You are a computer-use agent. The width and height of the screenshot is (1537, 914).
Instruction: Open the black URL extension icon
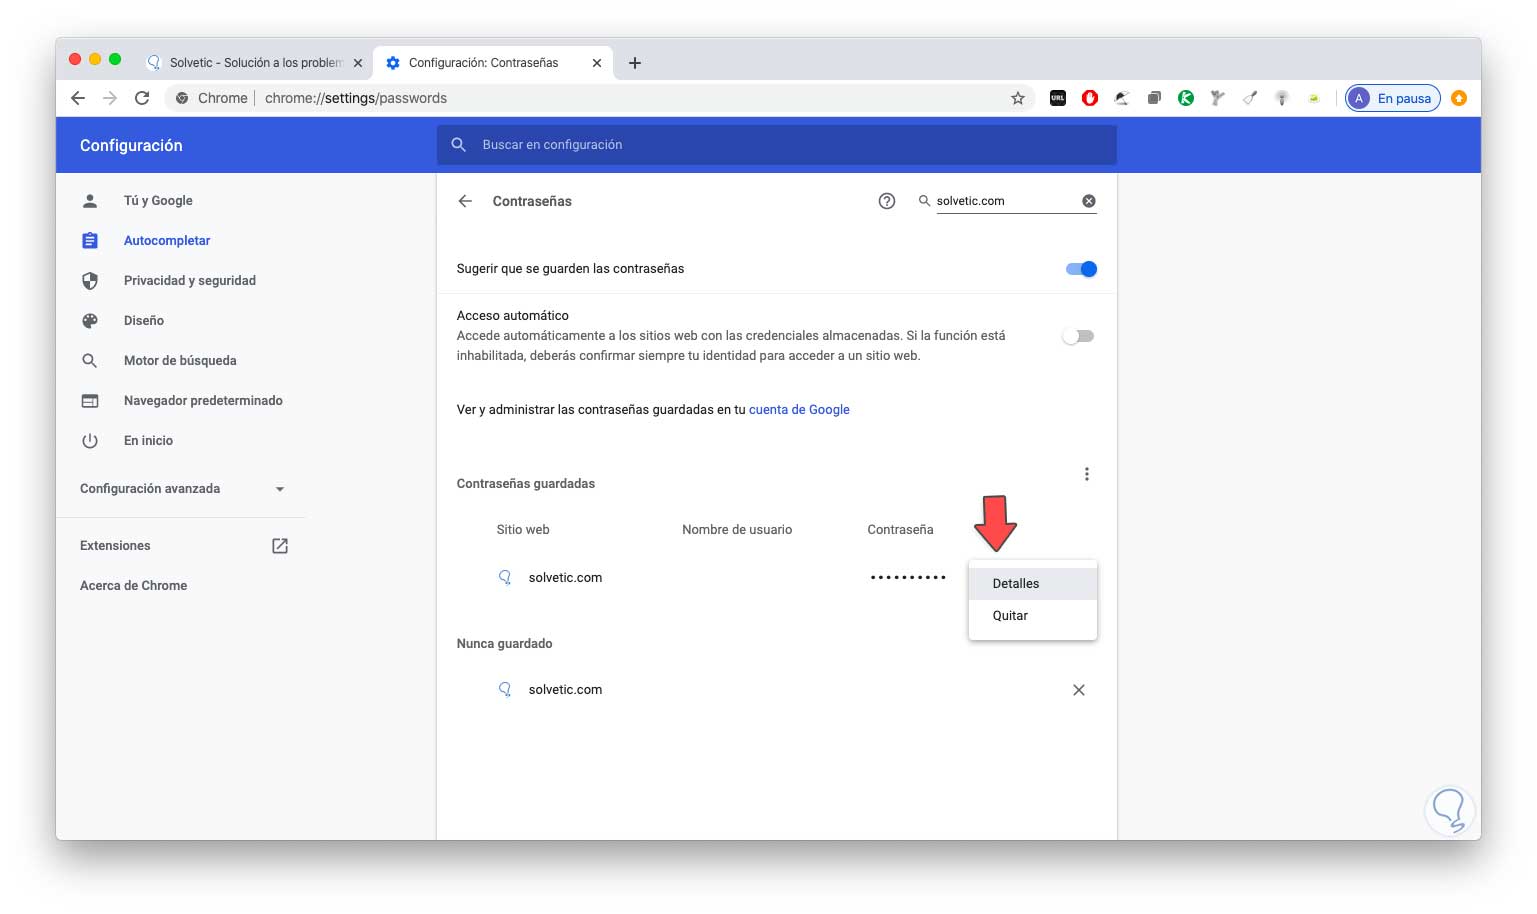(1057, 98)
